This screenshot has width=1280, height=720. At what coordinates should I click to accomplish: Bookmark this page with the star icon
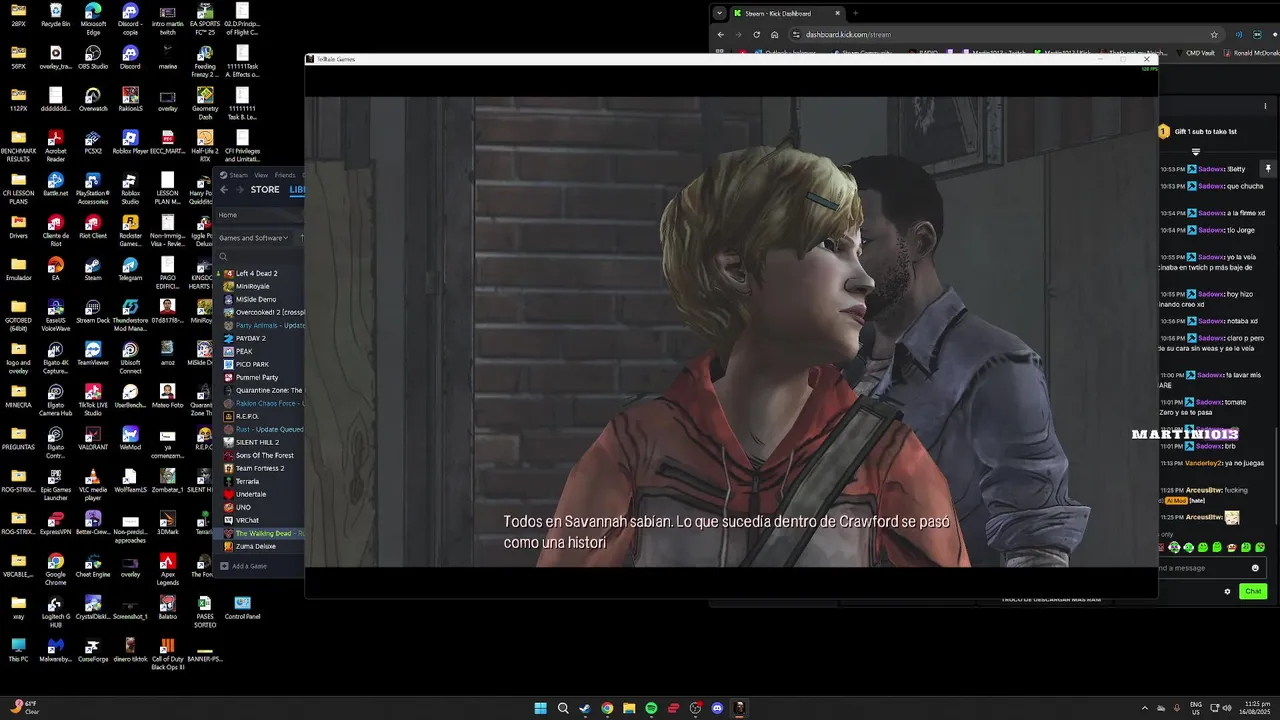click(x=1214, y=34)
